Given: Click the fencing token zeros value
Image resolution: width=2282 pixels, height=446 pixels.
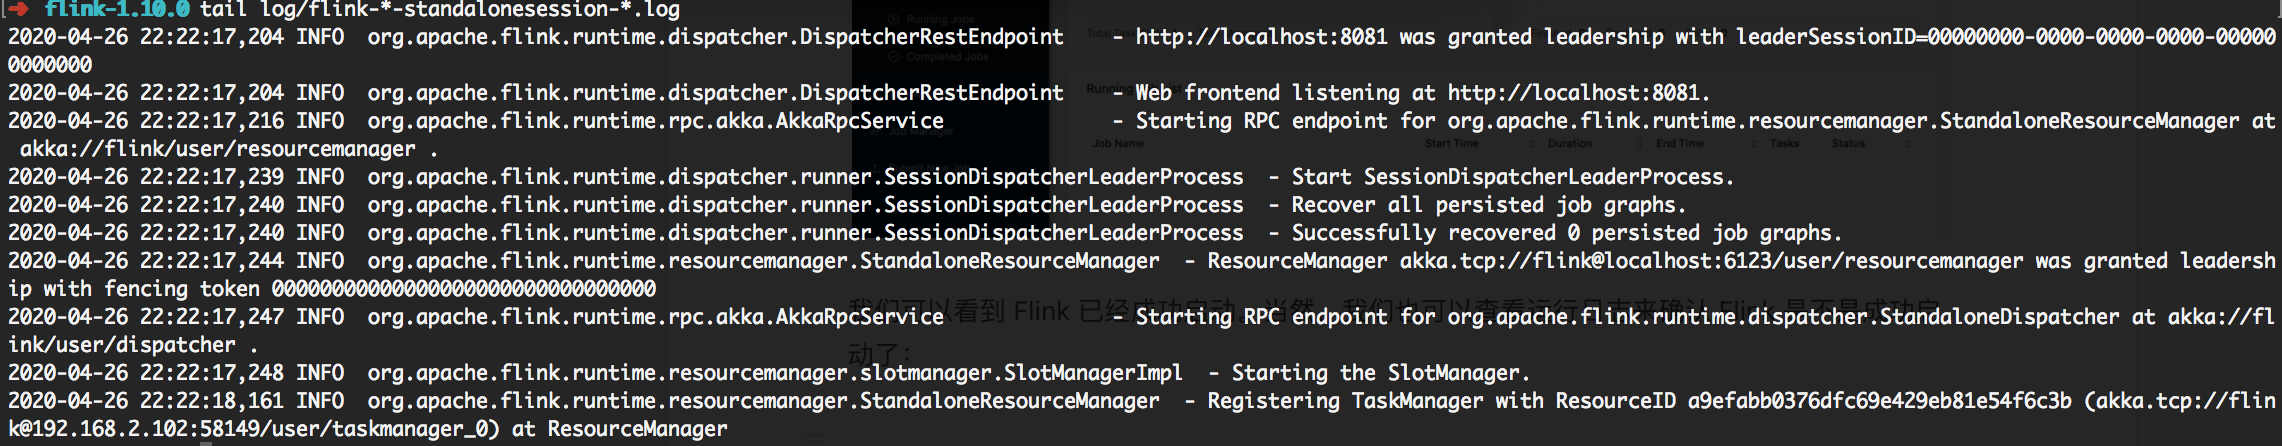Looking at the screenshot, I should click(x=464, y=289).
